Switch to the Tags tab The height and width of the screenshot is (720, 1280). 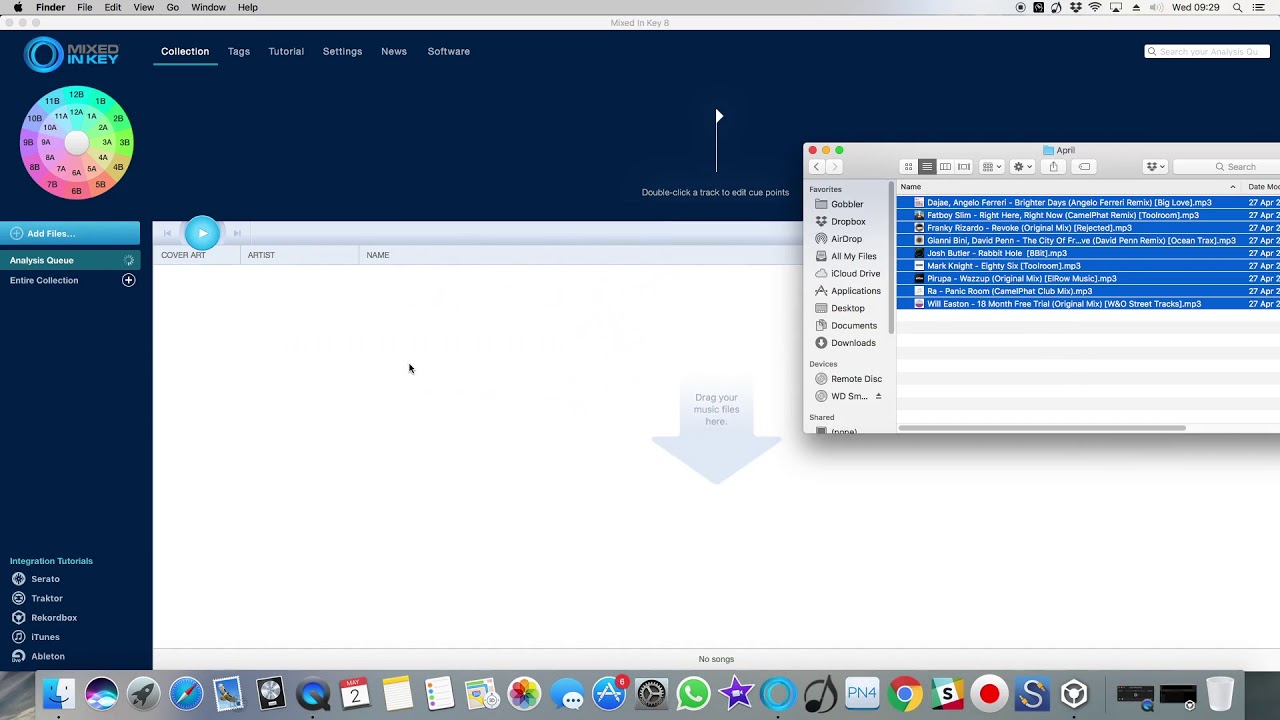pyautogui.click(x=239, y=51)
